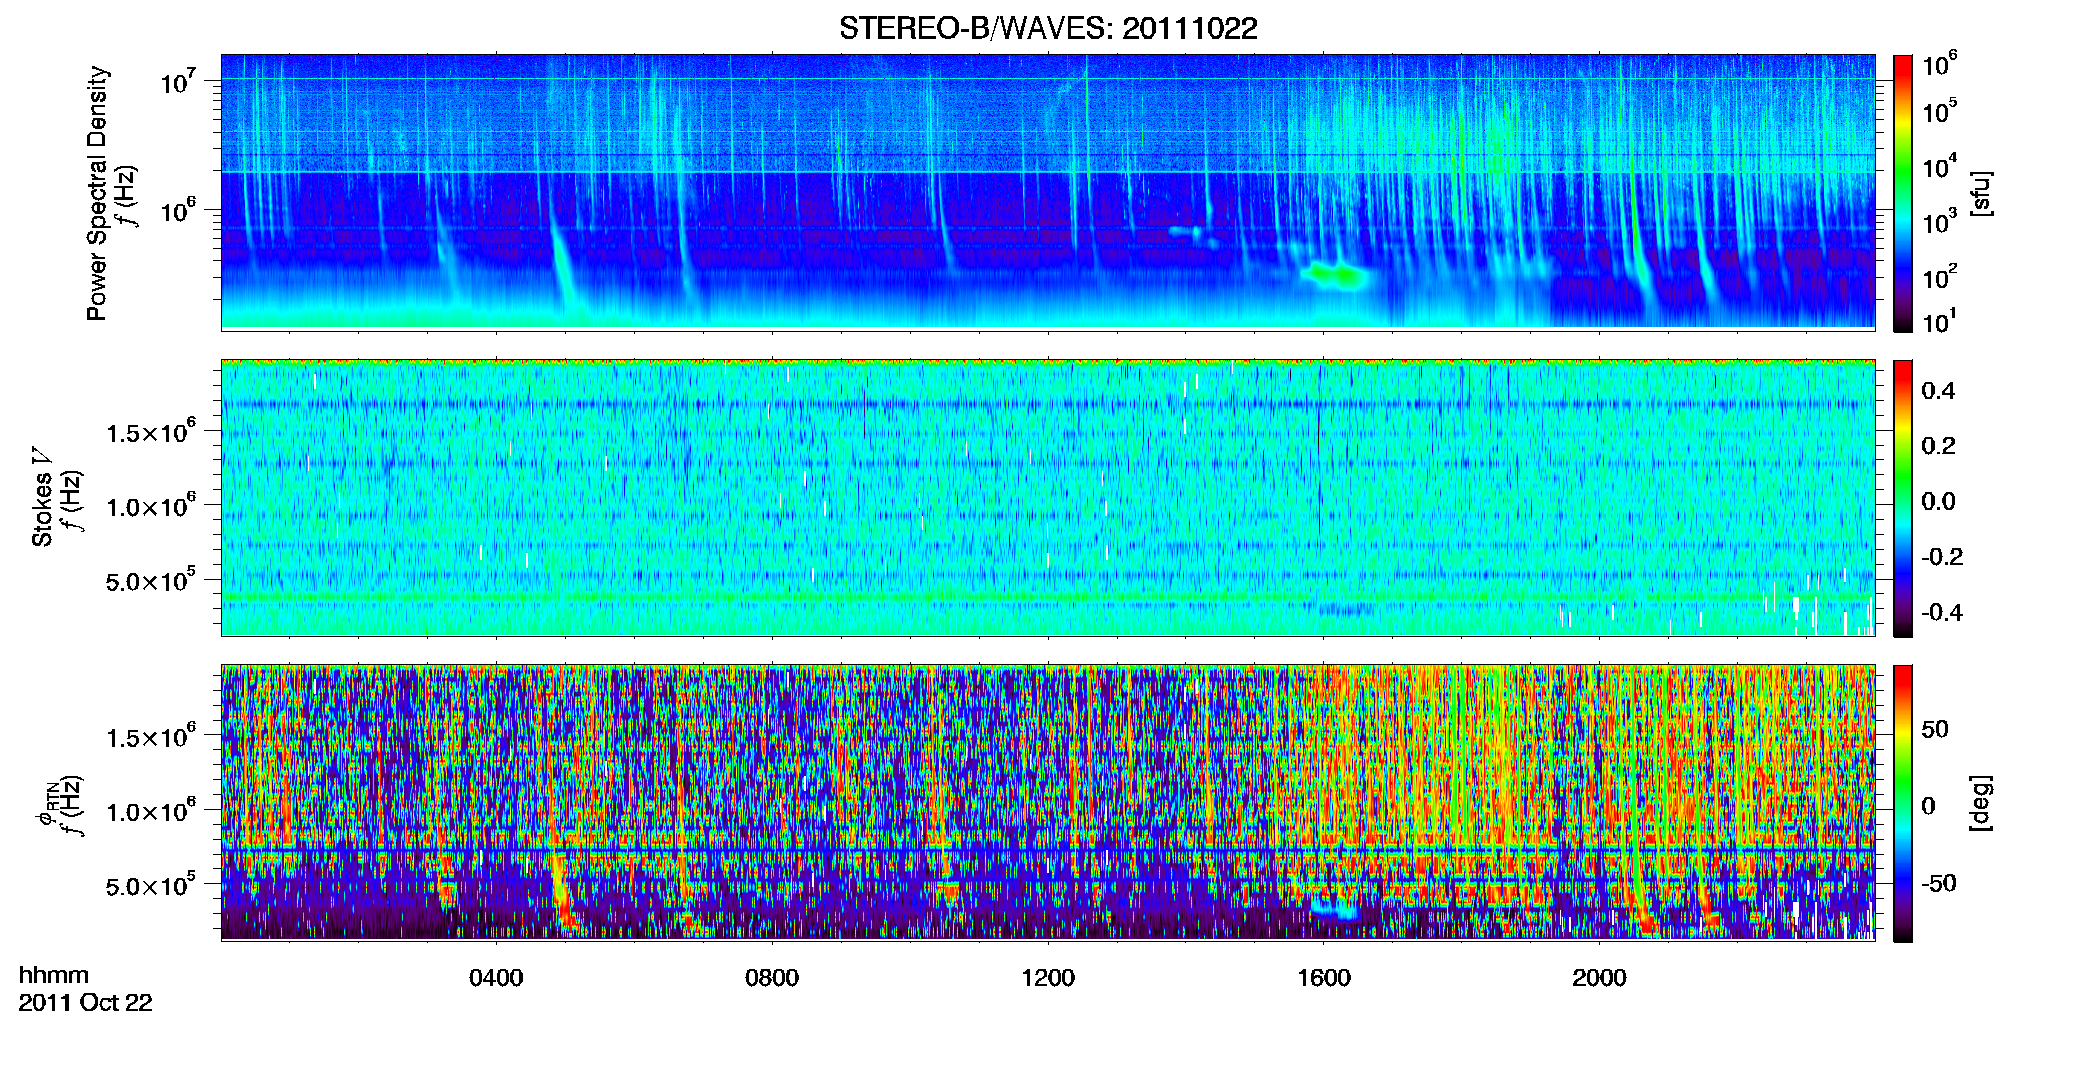Click the "[deg]" unit label

click(1981, 803)
